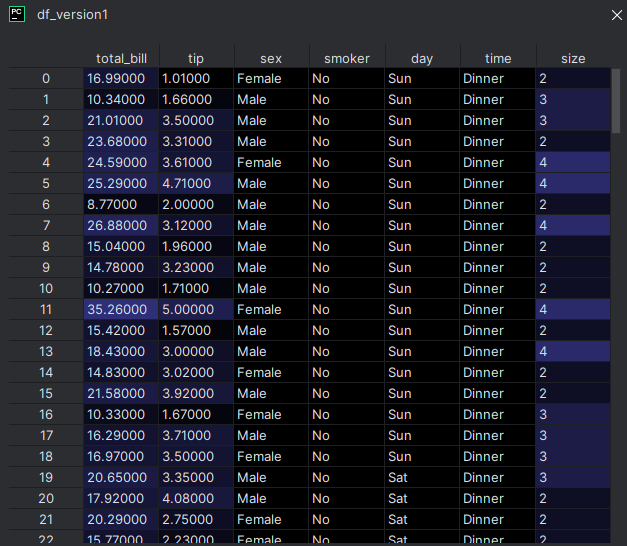Click Sun cell in row 0
The image size is (627, 546).
point(422,78)
